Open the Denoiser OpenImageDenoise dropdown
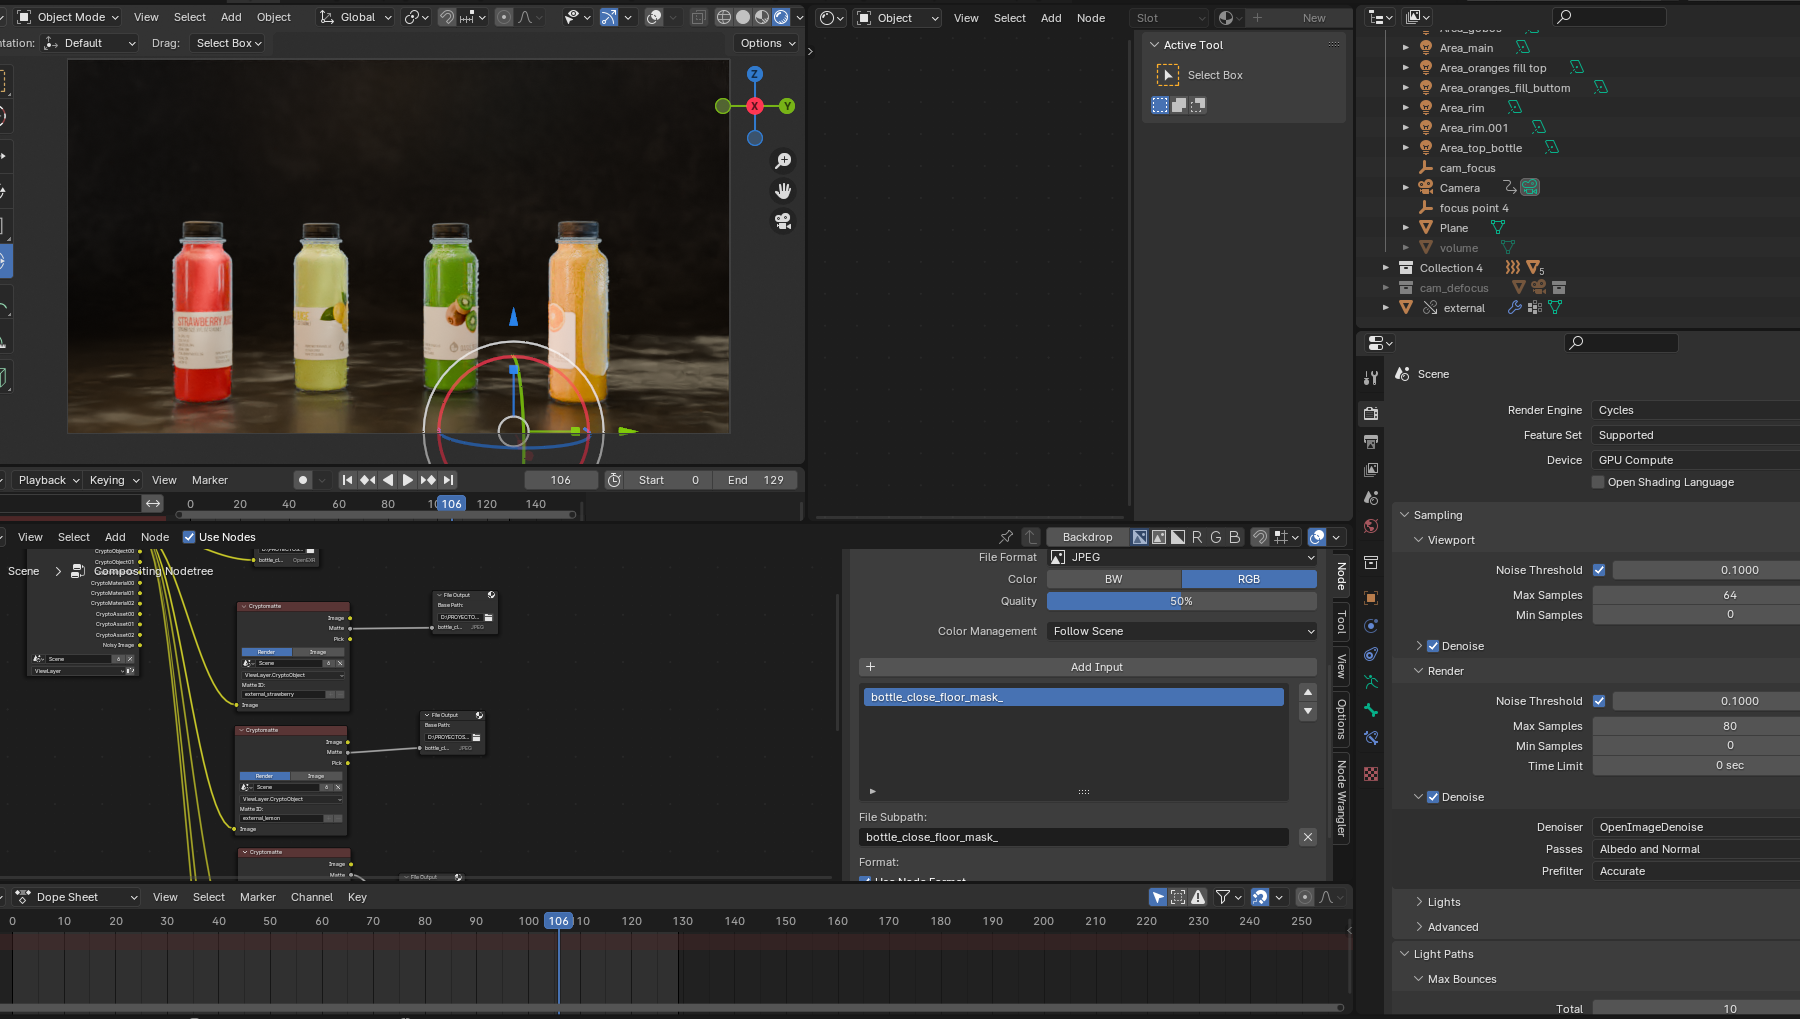This screenshot has width=1800, height=1019. point(1696,827)
